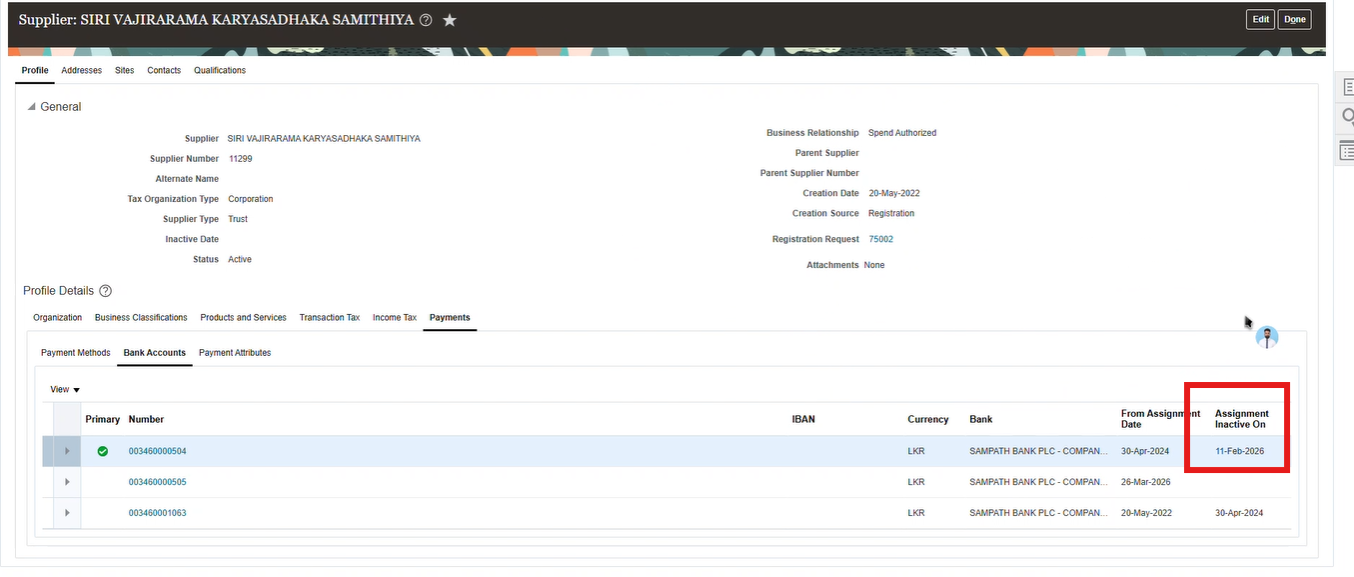Click the Number column header
The width and height of the screenshot is (1354, 577).
tap(146, 420)
